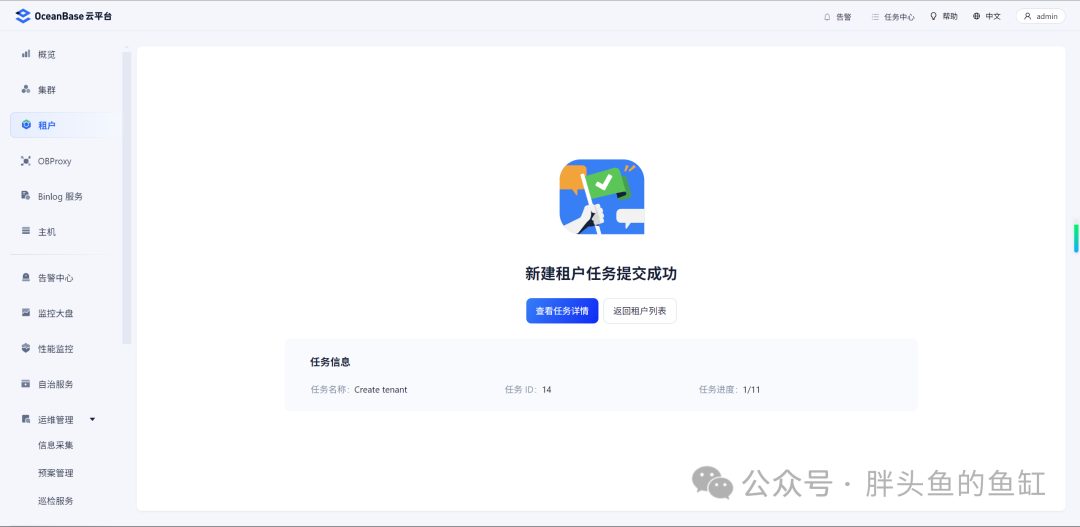
Task: Click the sidebar vertical scrollbar
Action: [127, 196]
